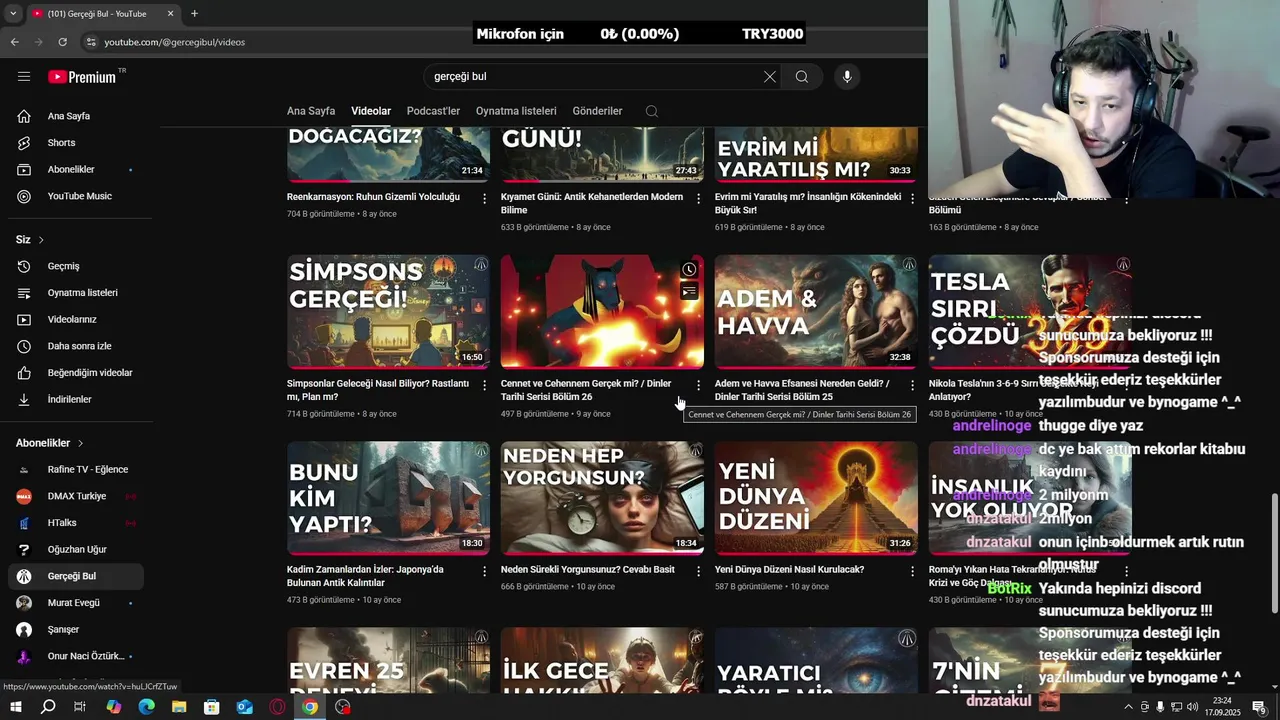This screenshot has height=720, width=1280.
Task: Open the YouTube hamburger guide menu
Action: (24, 77)
